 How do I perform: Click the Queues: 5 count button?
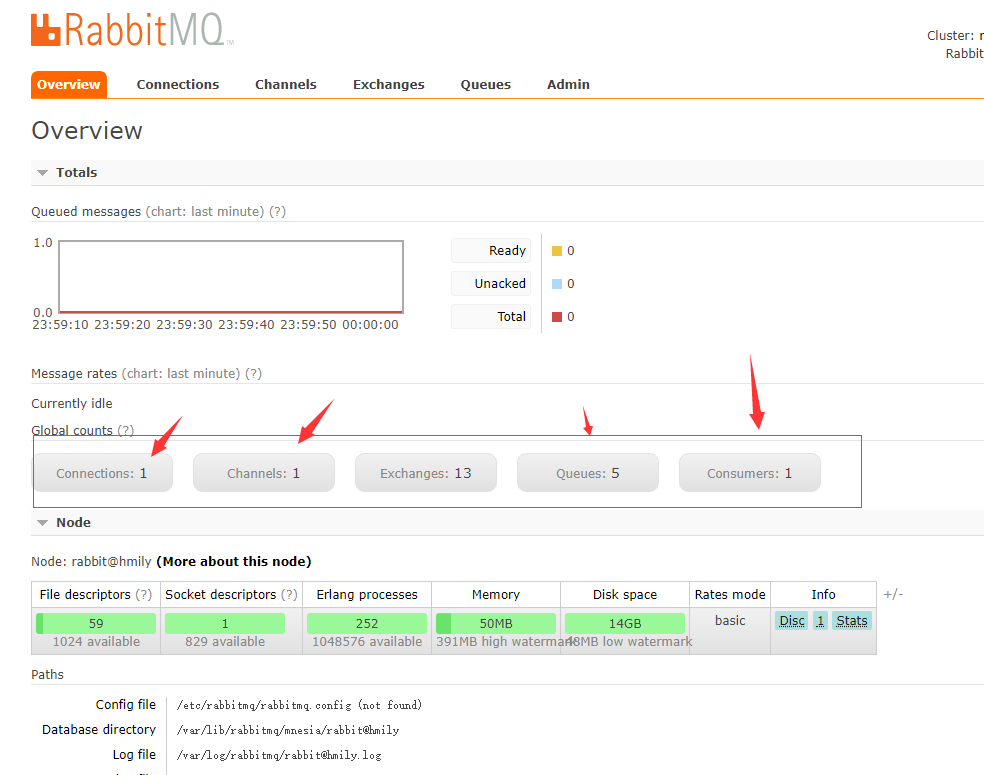[x=587, y=473]
